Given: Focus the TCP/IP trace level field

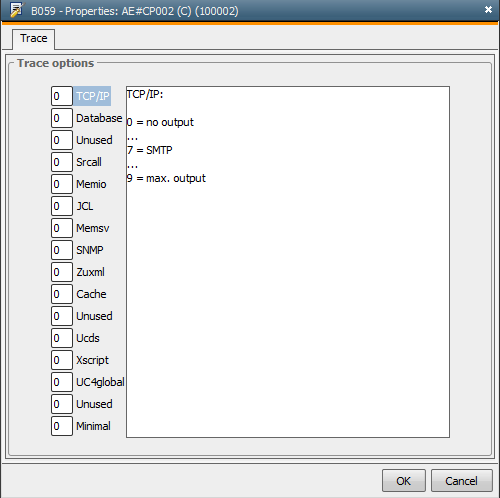Looking at the screenshot, I should pos(62,96).
